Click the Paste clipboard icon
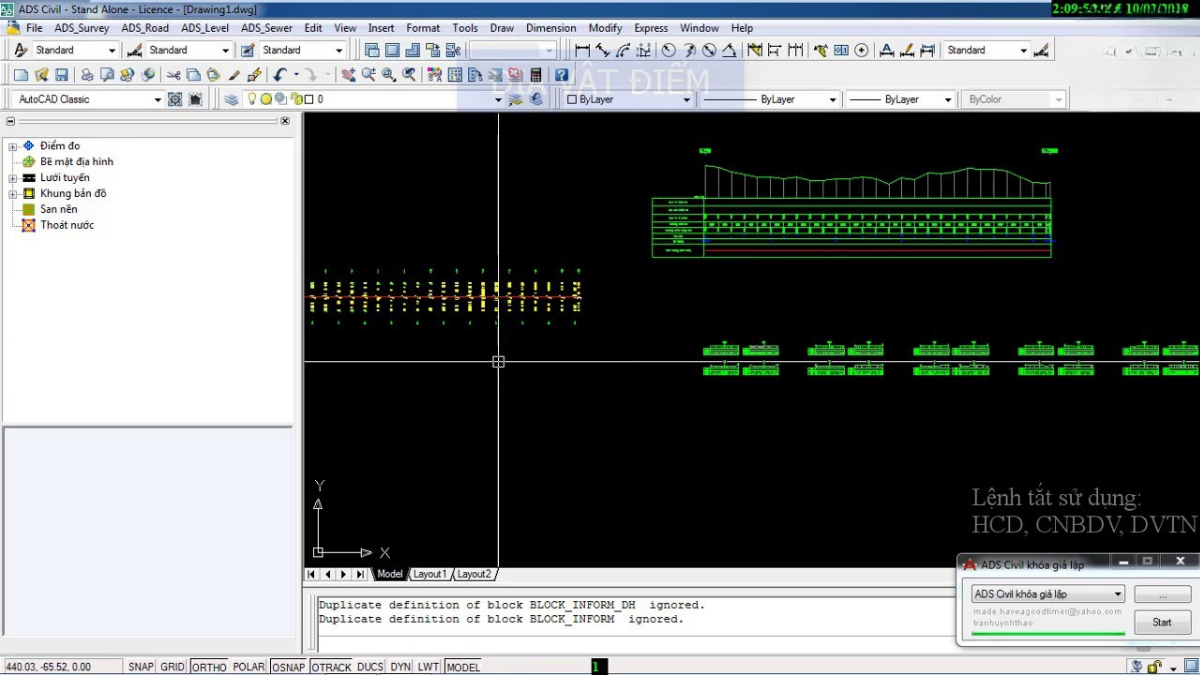The width and height of the screenshot is (1200, 675). tap(213, 75)
